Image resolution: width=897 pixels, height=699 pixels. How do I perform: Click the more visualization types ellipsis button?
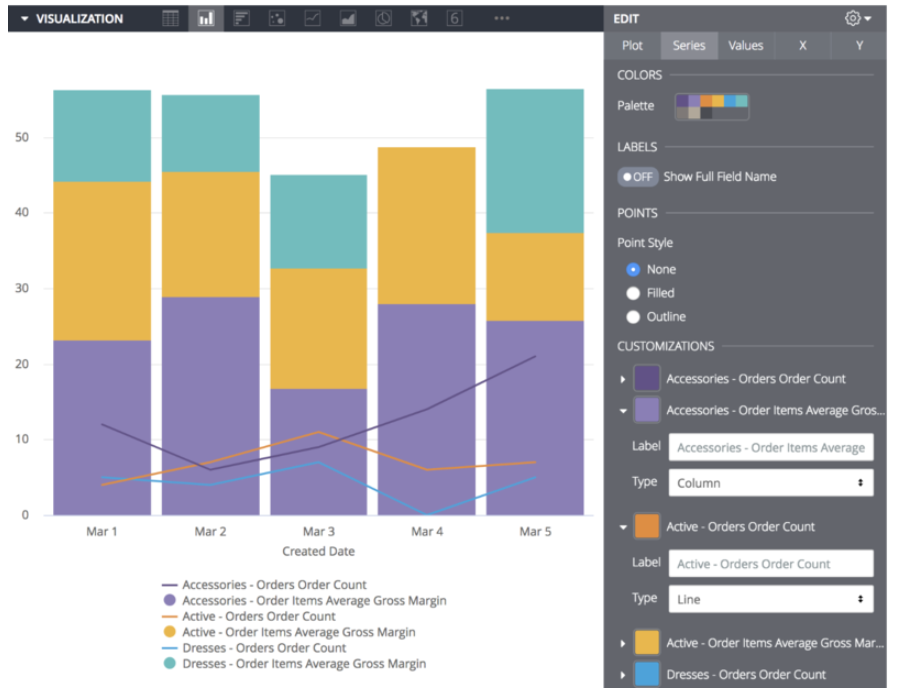pos(500,18)
